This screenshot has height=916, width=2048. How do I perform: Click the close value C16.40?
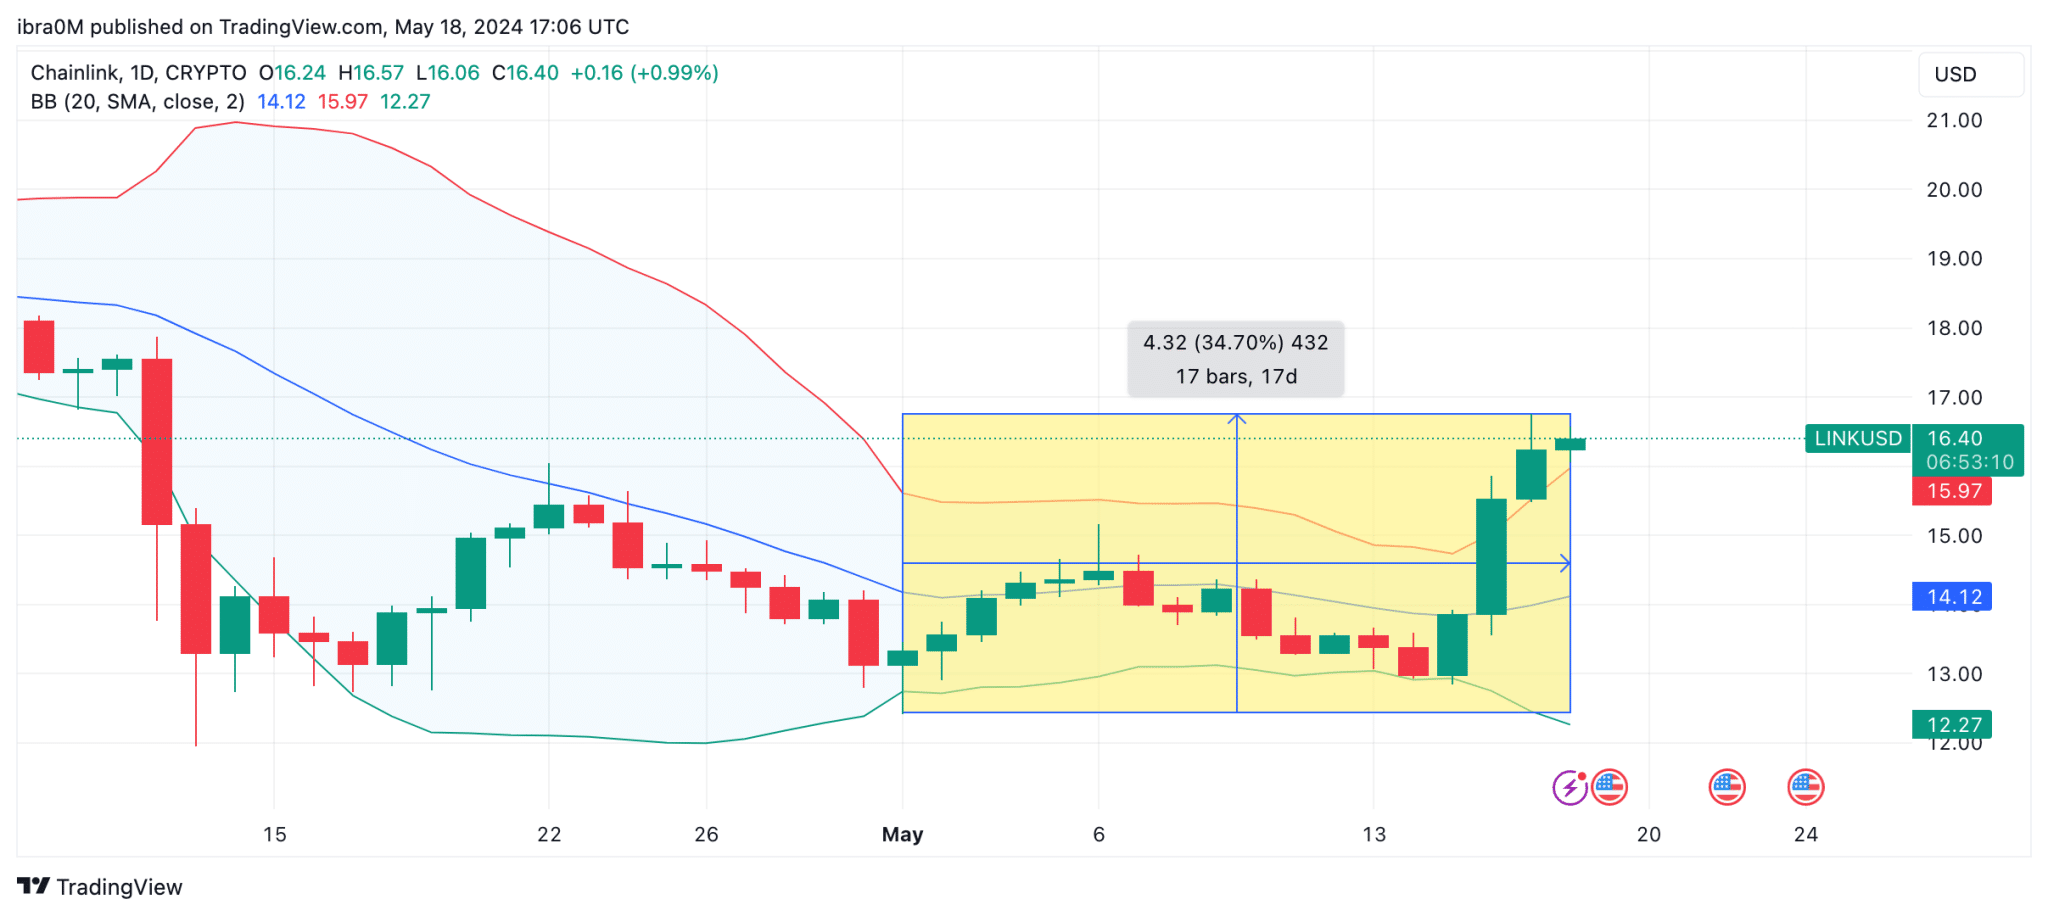click(525, 73)
